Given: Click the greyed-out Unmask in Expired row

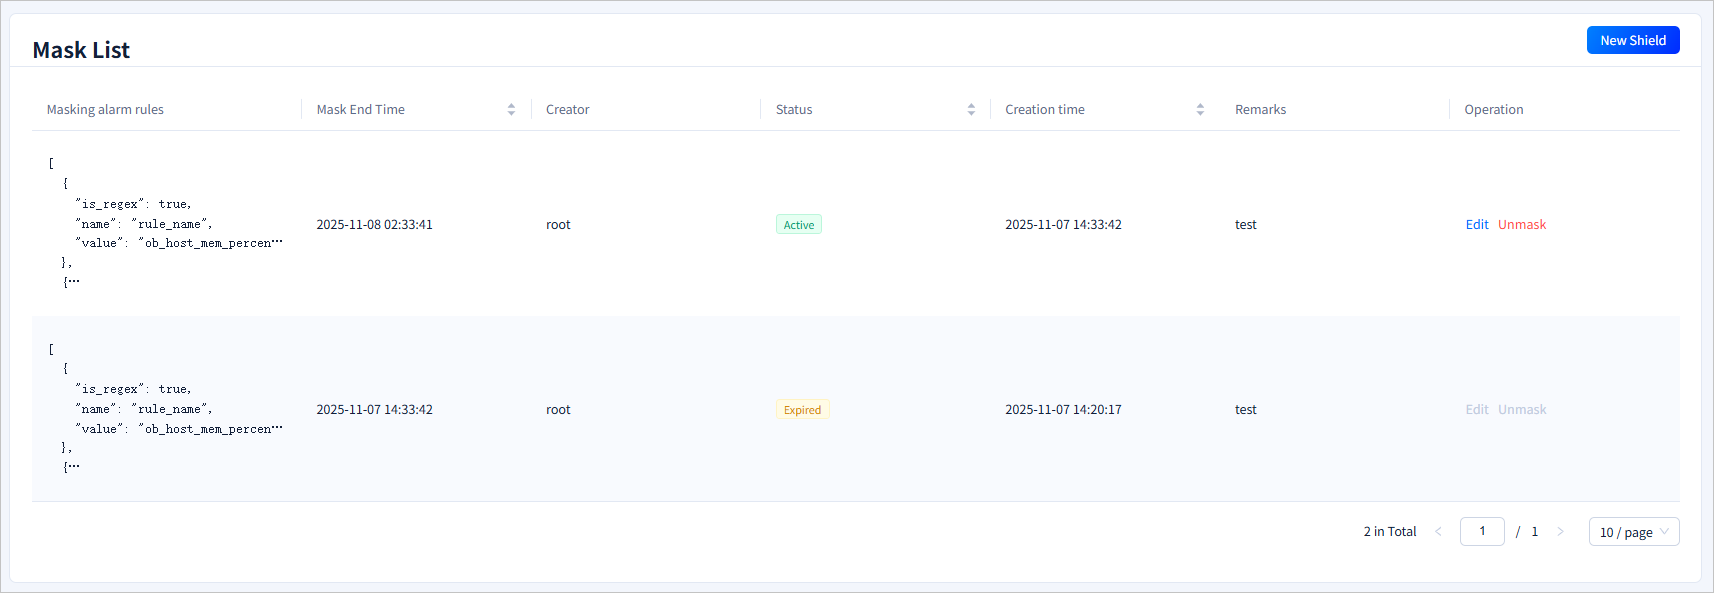Looking at the screenshot, I should [1521, 410].
